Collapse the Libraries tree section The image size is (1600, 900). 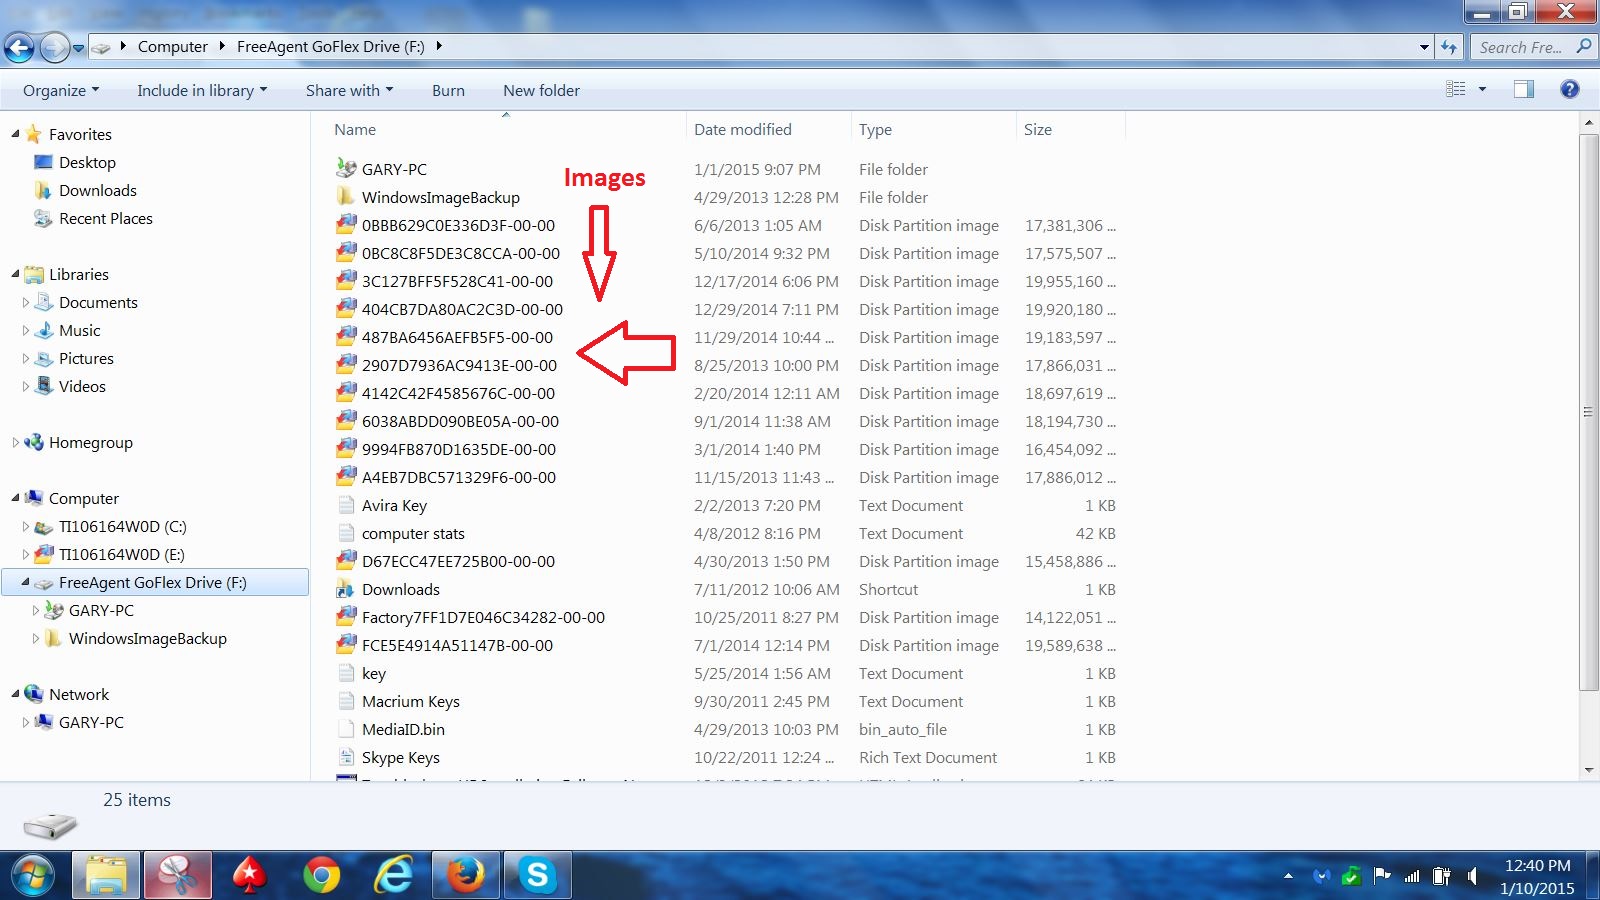coord(15,274)
